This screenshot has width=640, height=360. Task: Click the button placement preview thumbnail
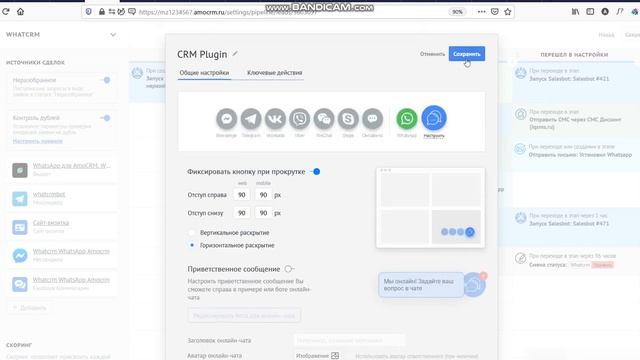click(430, 208)
